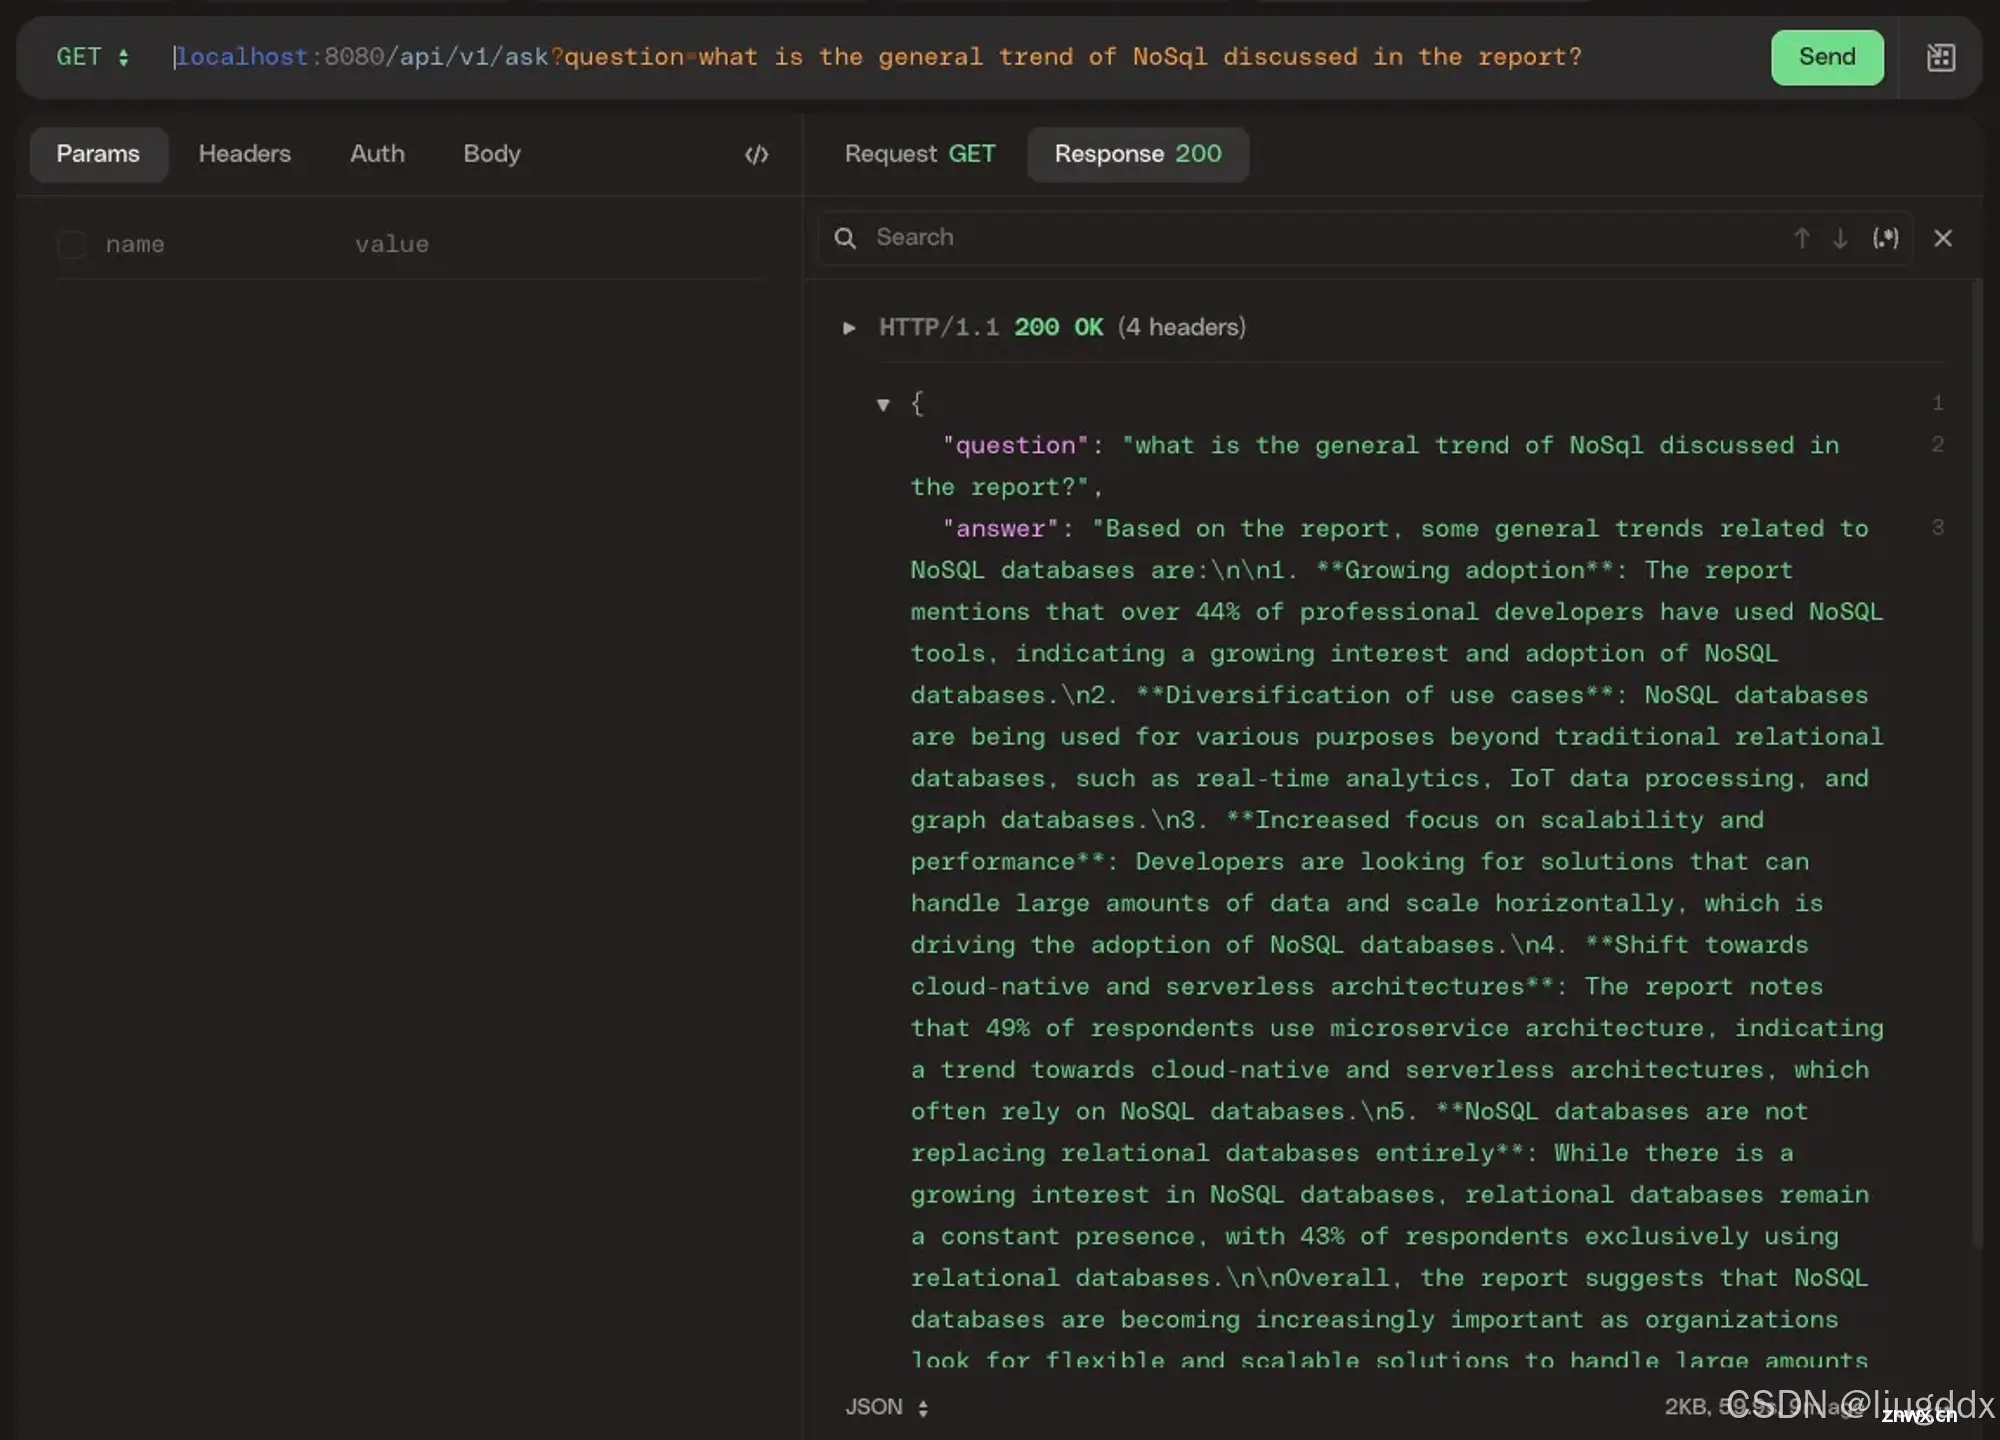2000x1440 pixels.
Task: Open the JSON response format selector
Action: (886, 1407)
